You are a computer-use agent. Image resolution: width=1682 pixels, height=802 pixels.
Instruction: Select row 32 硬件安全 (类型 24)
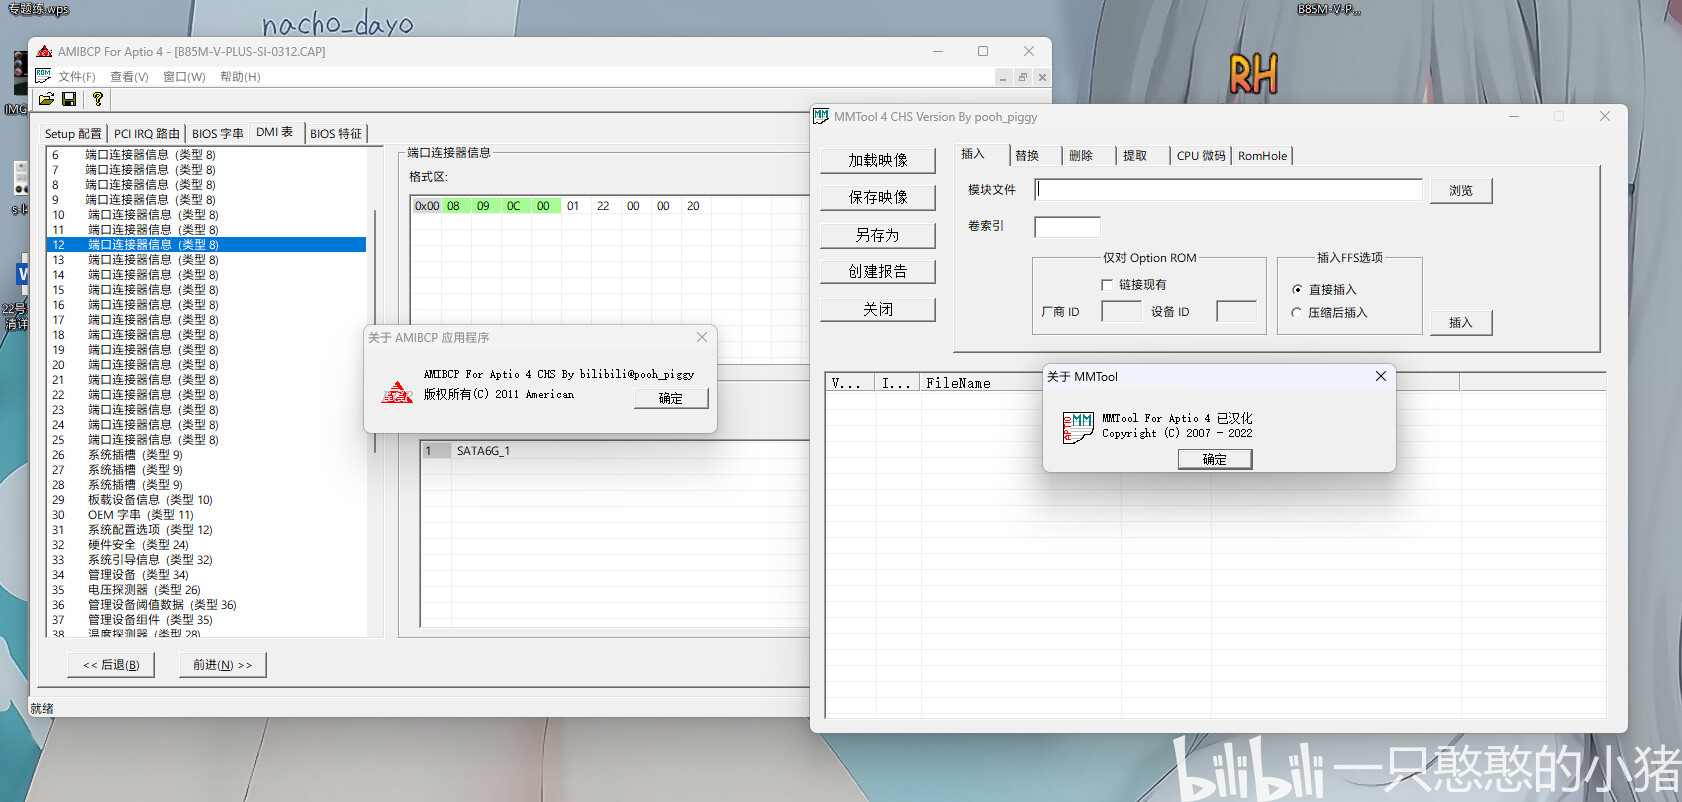[206, 545]
